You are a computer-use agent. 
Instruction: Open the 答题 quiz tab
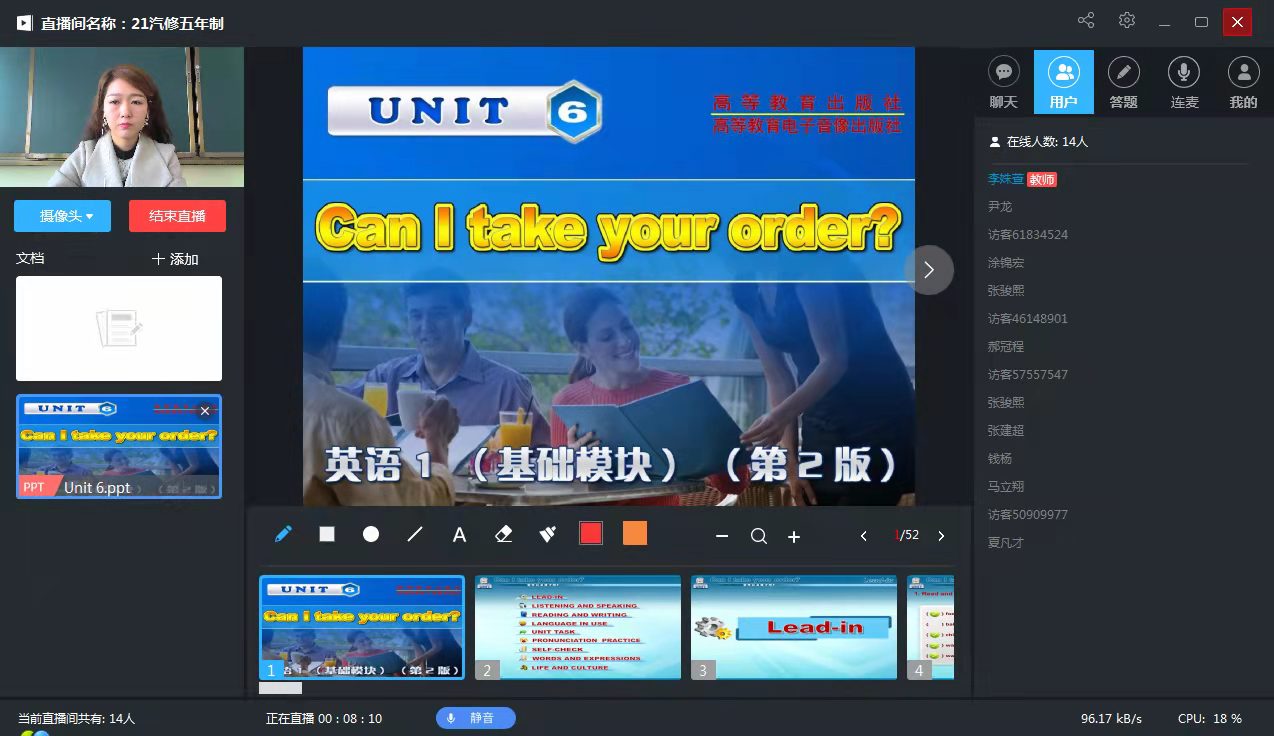[x=1123, y=82]
